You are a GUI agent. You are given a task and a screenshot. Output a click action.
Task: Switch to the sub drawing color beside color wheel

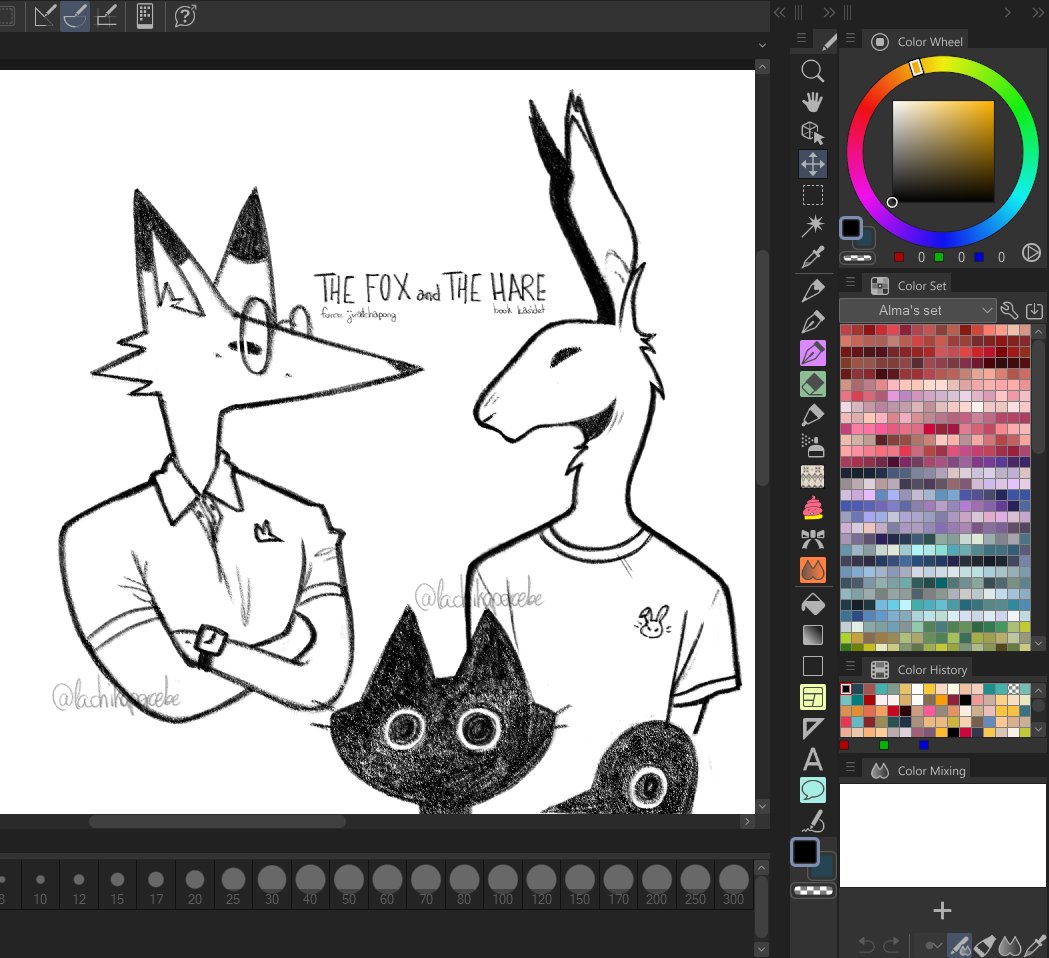(865, 237)
